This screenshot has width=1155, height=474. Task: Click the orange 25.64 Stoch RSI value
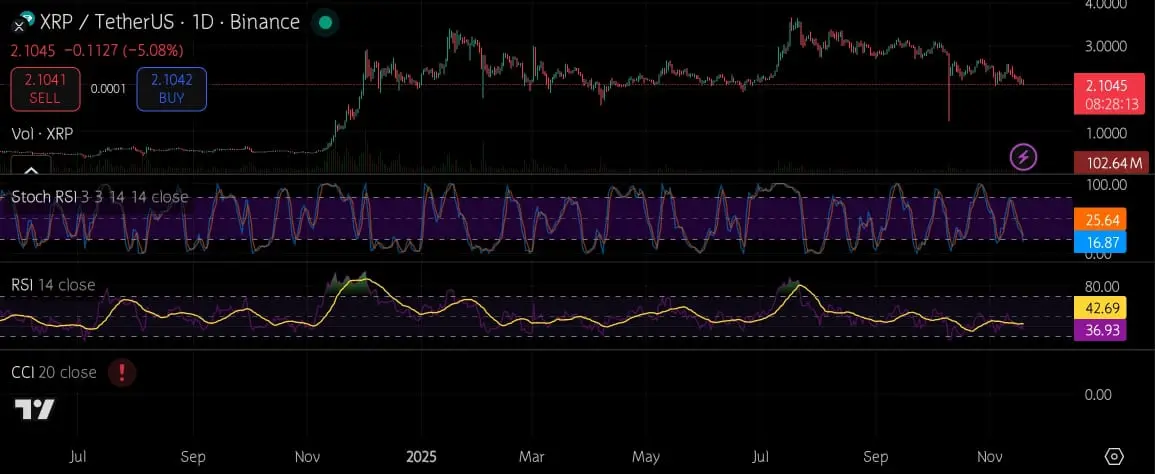(1098, 220)
